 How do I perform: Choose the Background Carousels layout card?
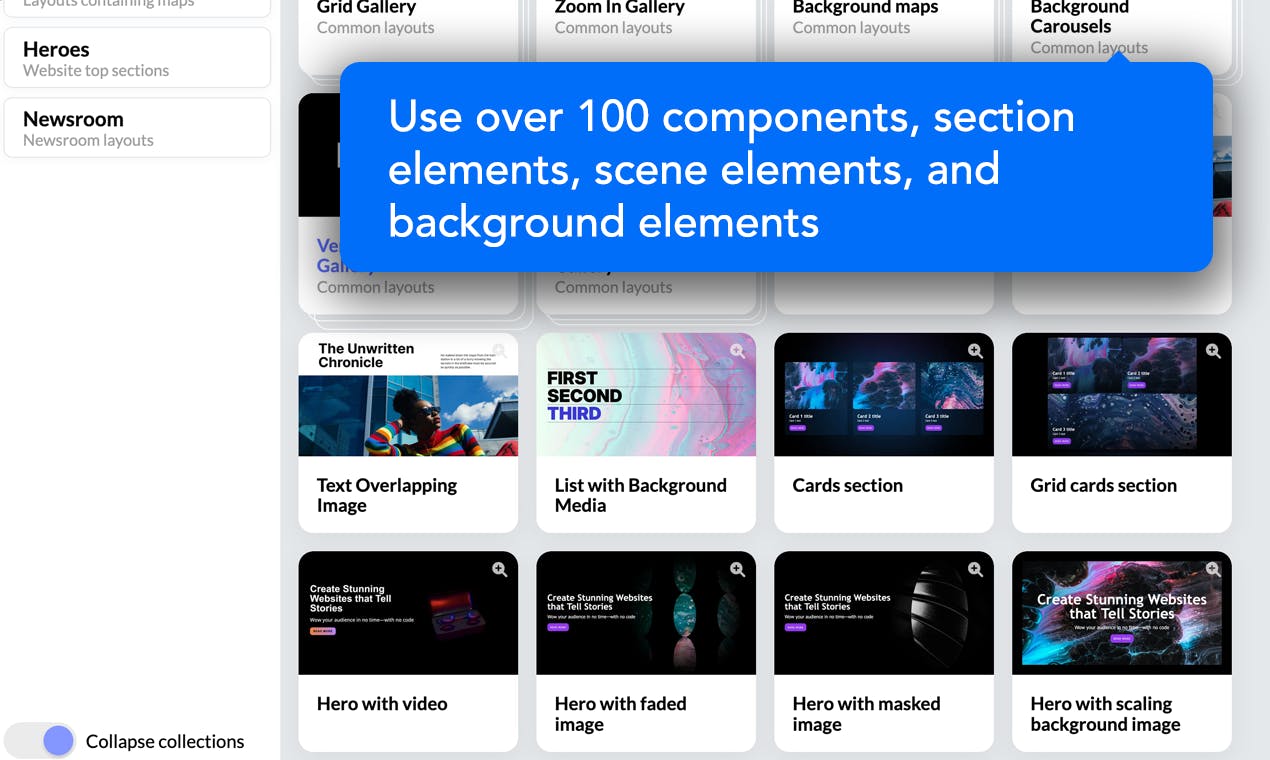[x=1122, y=28]
